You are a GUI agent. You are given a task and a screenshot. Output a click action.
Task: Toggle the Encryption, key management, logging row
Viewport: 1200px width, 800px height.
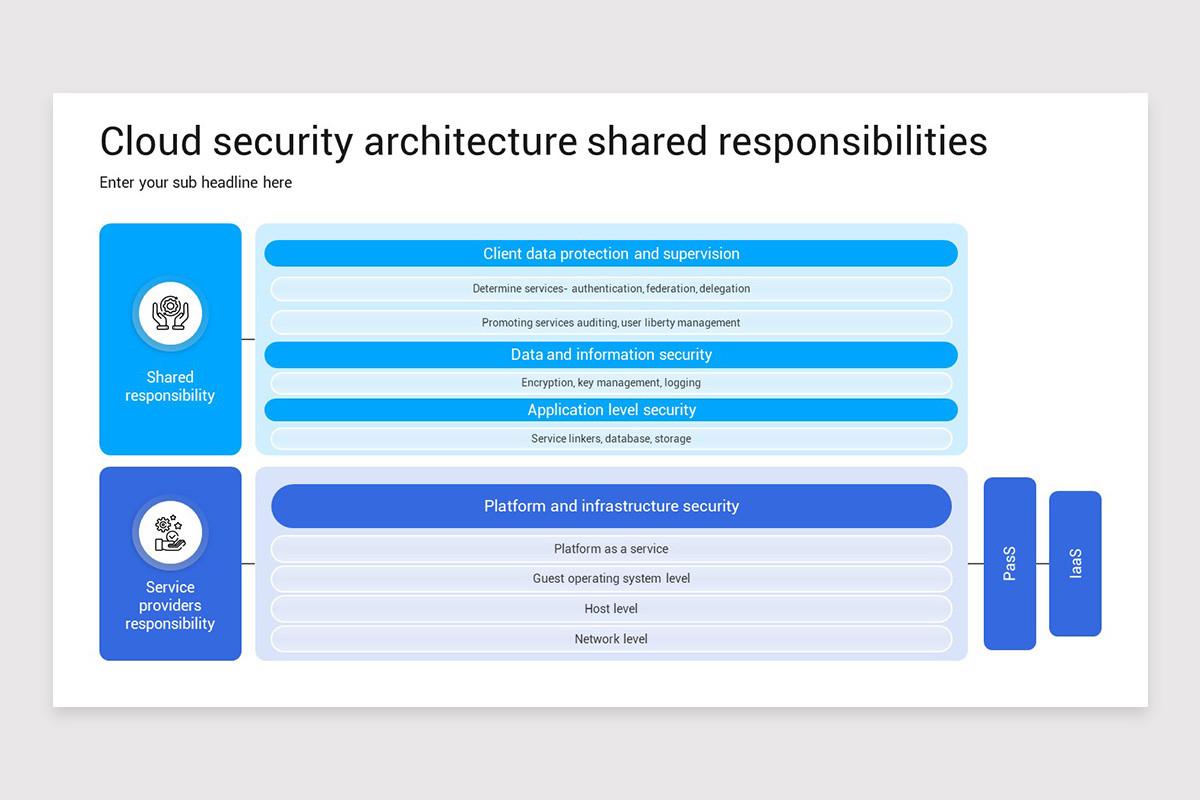pyautogui.click(x=611, y=382)
